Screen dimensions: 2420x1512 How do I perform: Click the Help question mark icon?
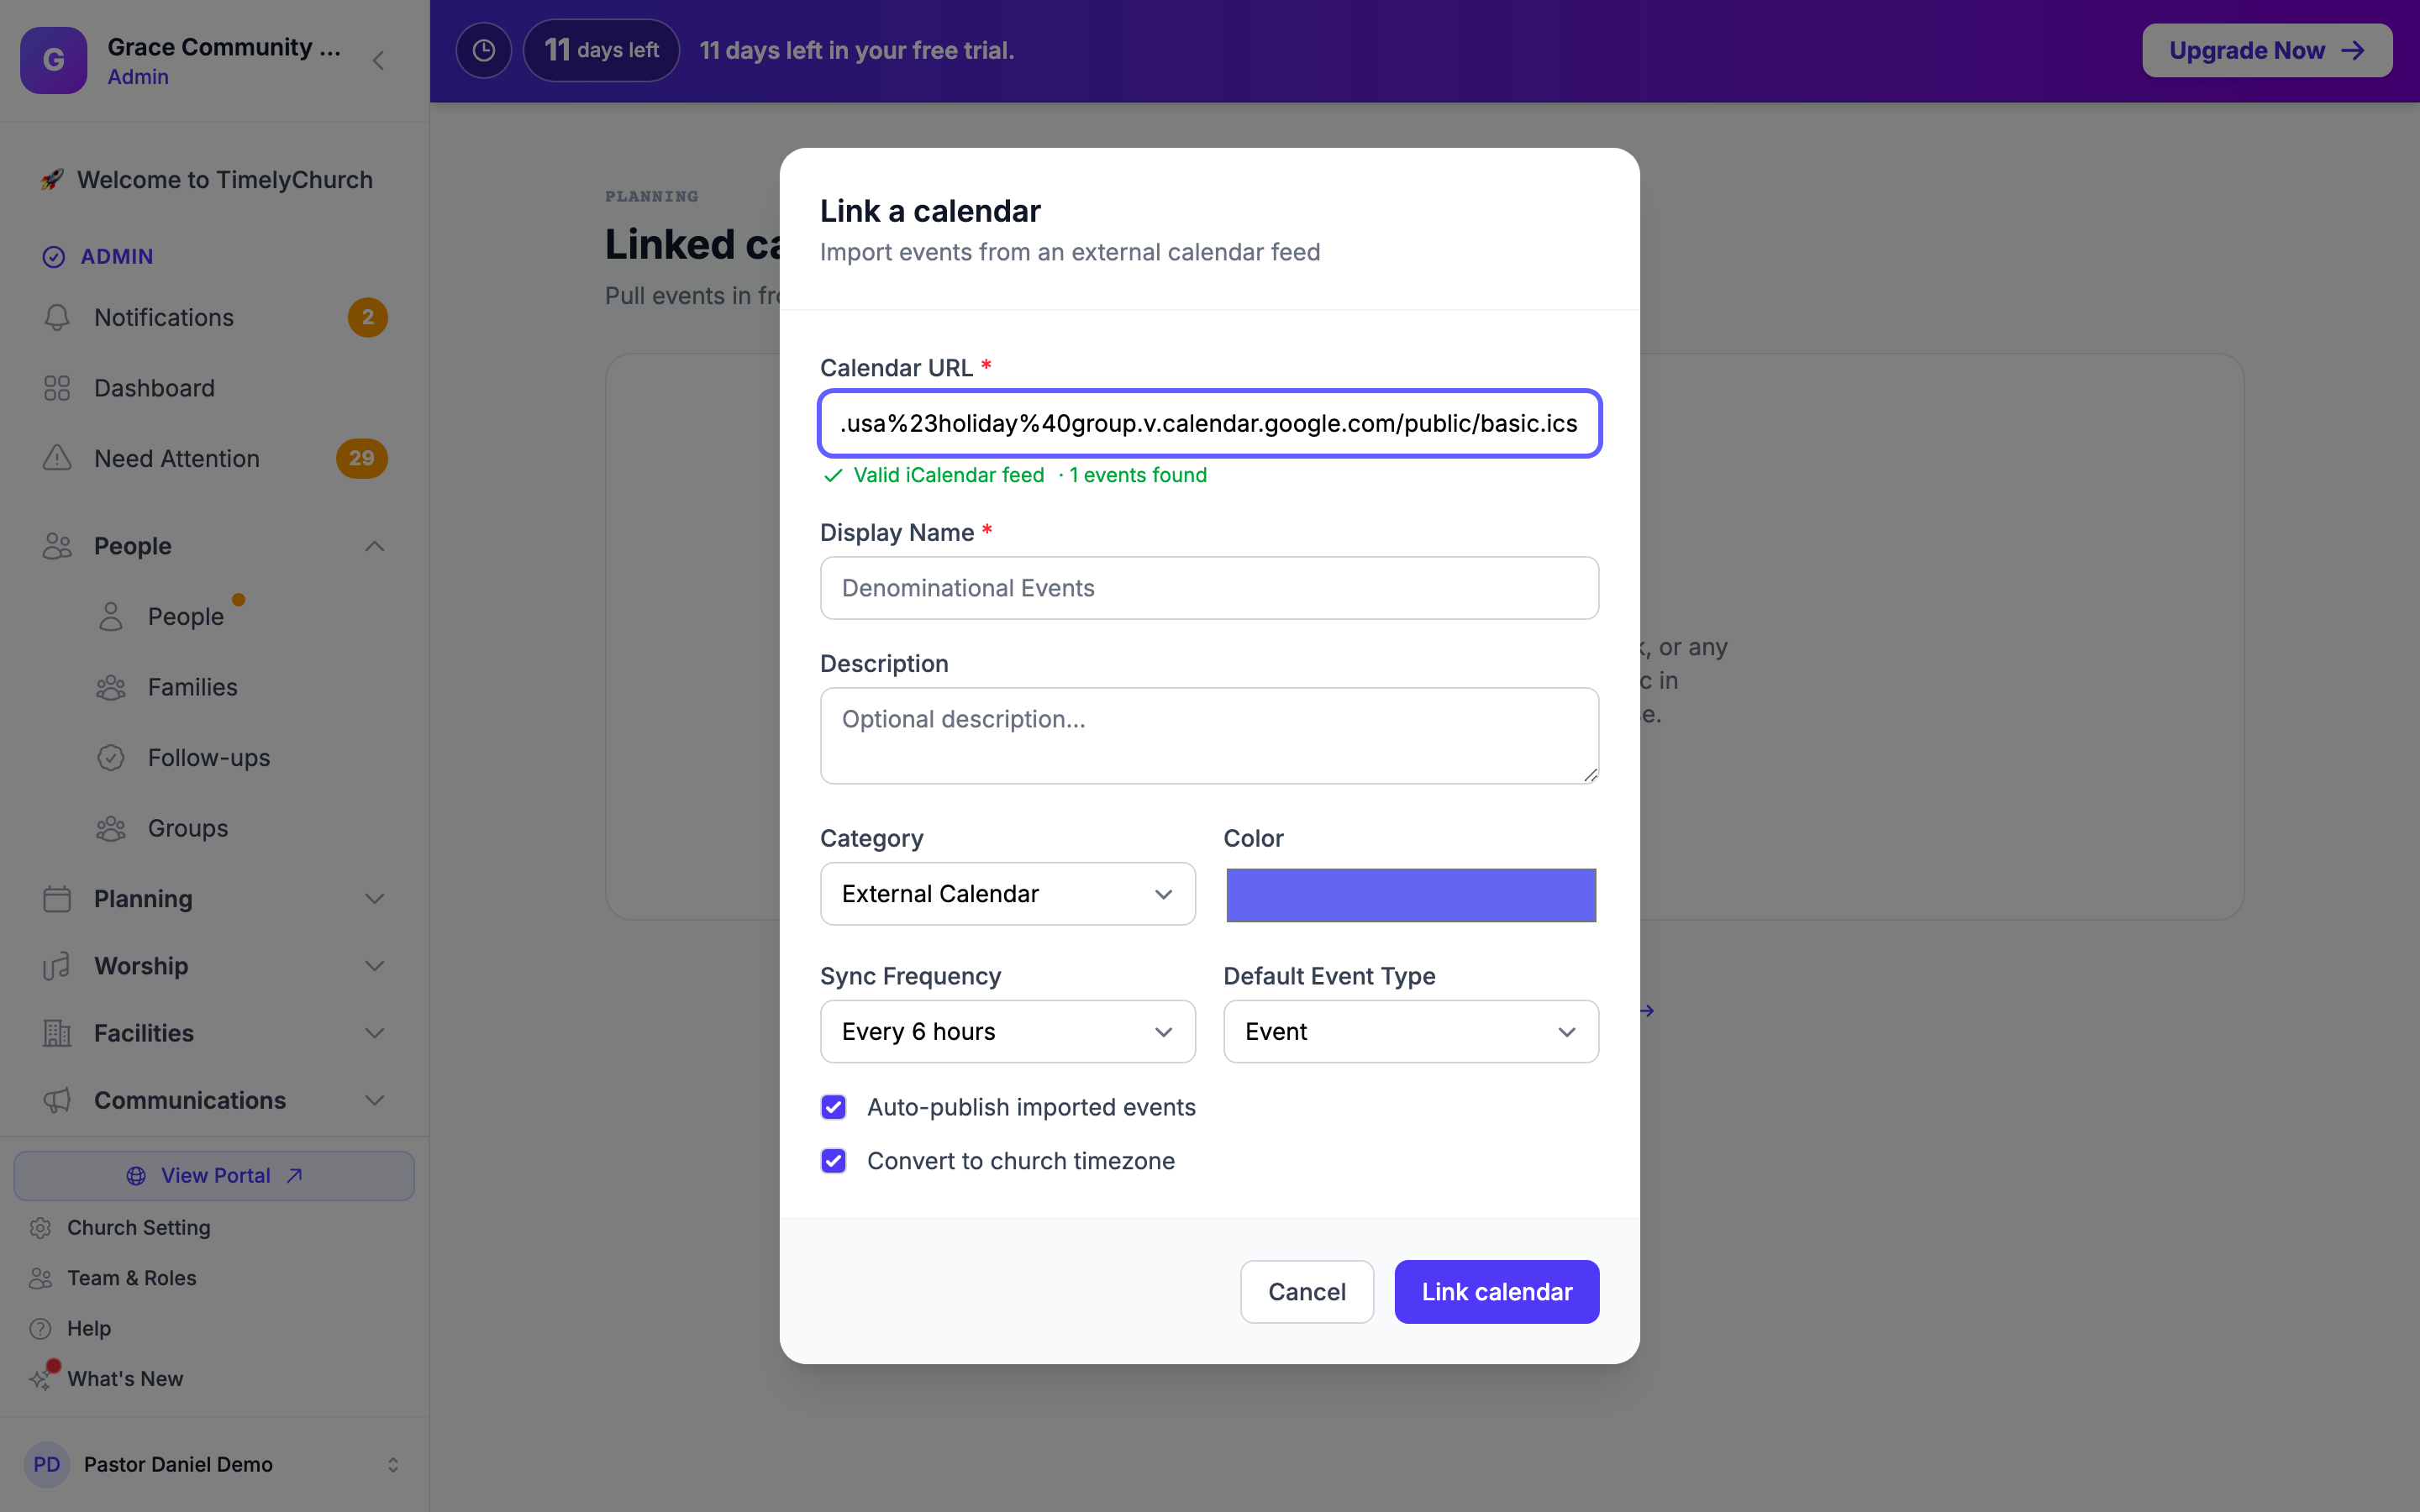pos(40,1328)
